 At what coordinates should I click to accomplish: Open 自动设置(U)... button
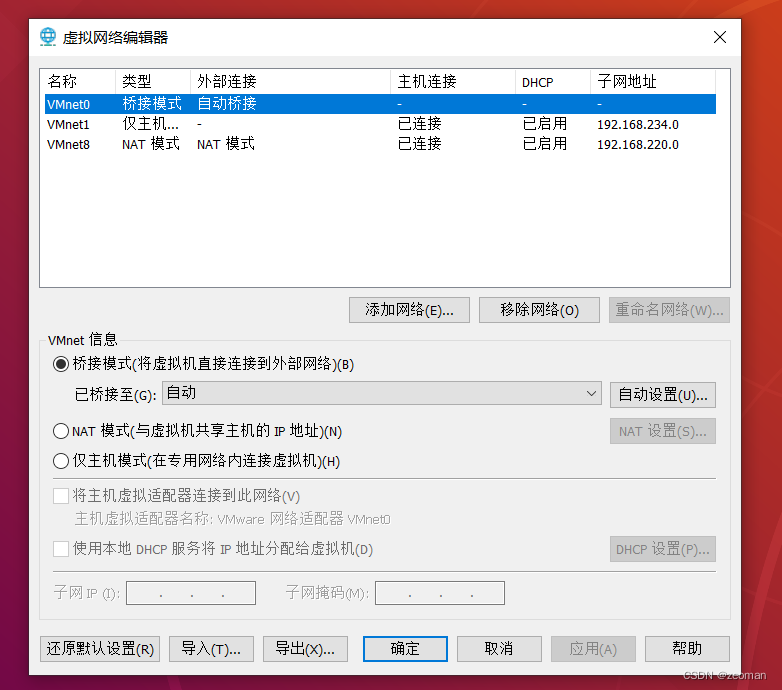point(663,395)
